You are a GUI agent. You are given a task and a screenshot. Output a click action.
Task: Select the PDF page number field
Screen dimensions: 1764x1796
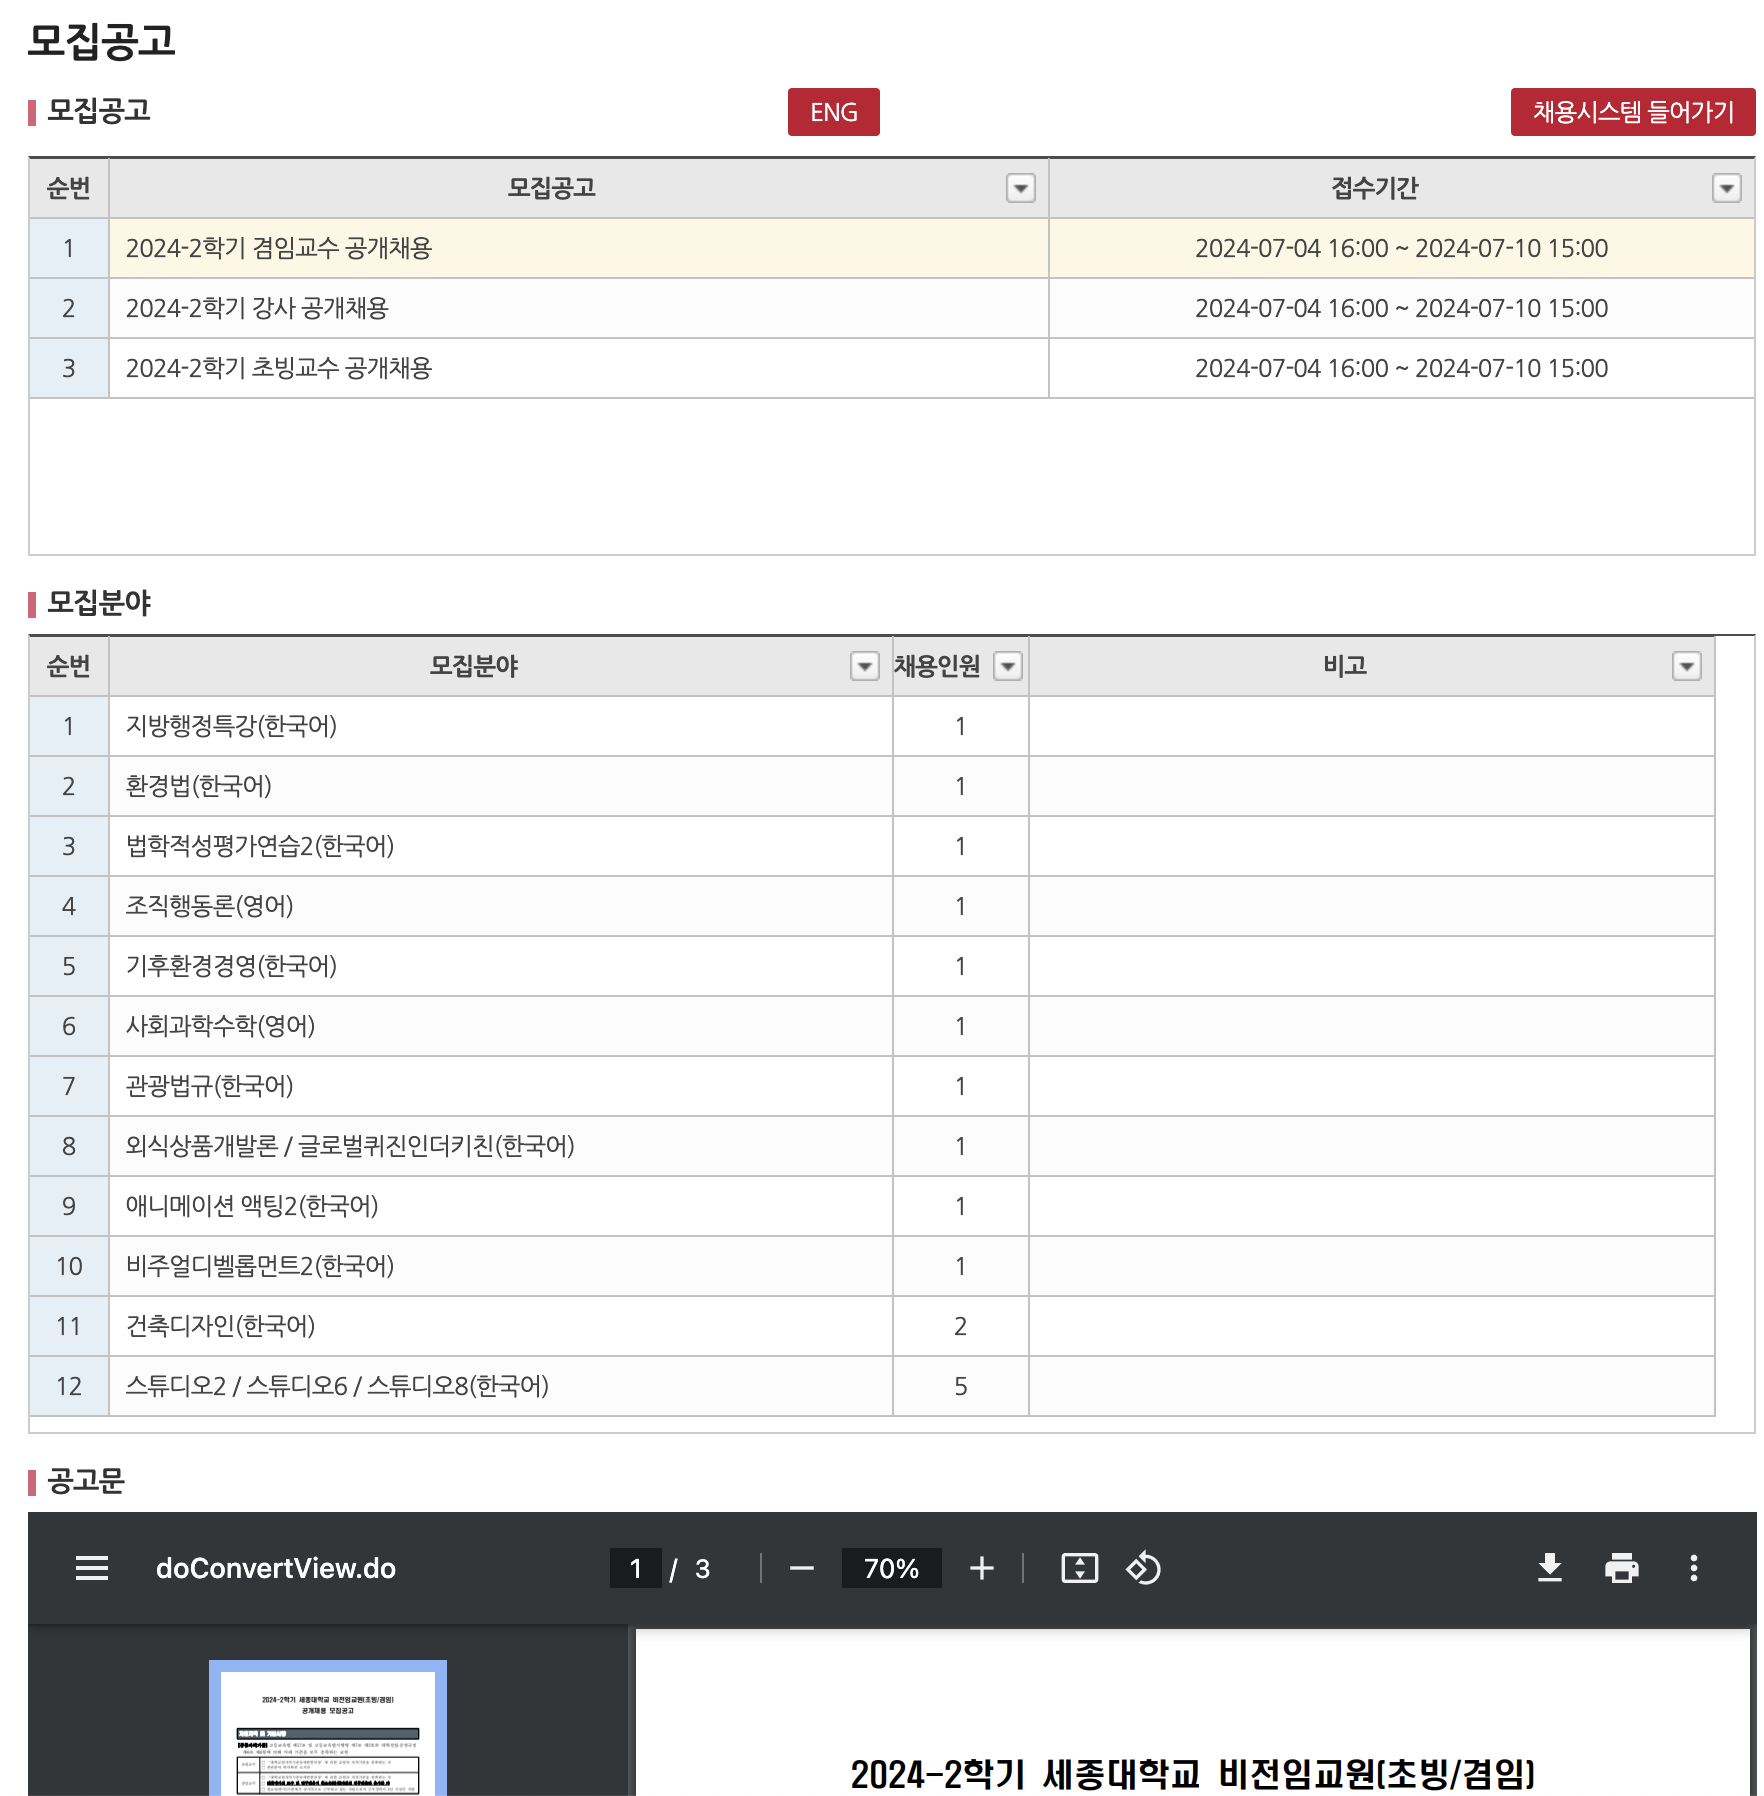(x=636, y=1568)
